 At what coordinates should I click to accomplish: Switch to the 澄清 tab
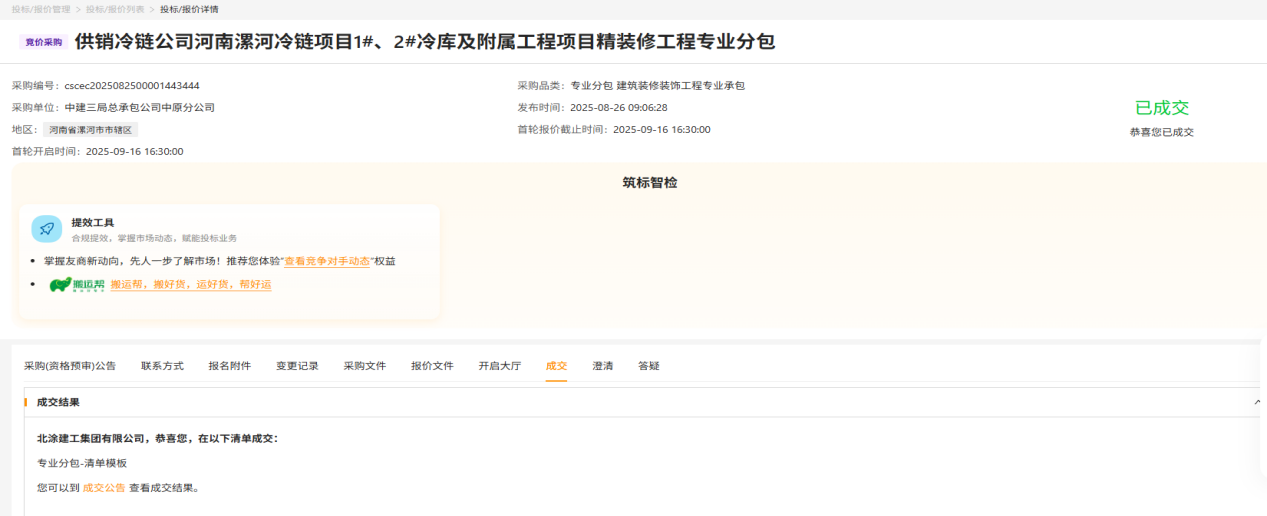pyautogui.click(x=602, y=366)
